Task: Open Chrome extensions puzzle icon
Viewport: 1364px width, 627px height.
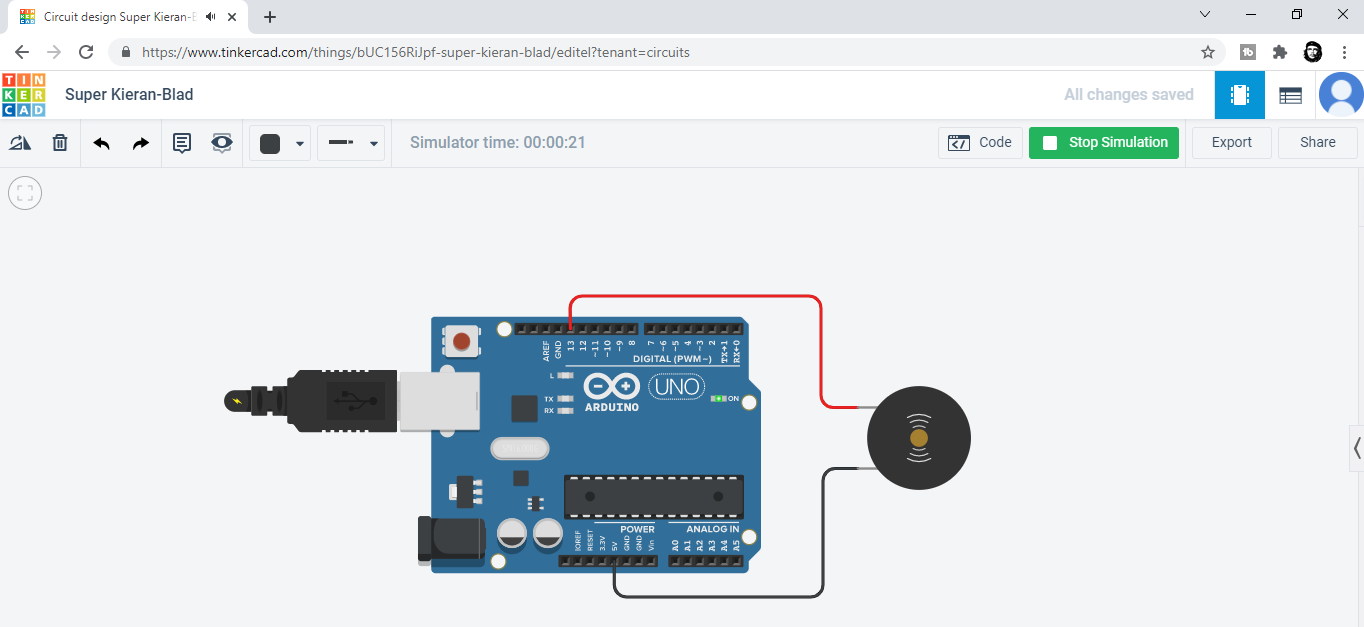Action: 1280,52
